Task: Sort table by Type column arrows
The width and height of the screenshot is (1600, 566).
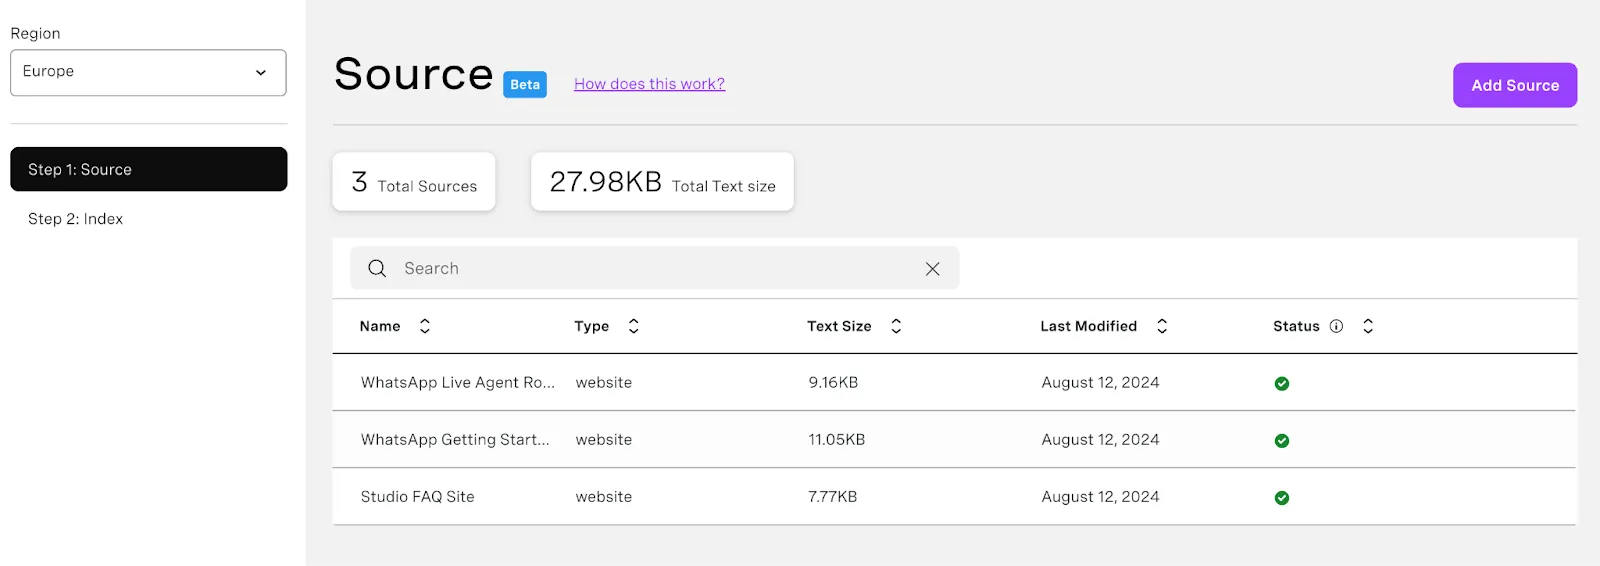Action: tap(633, 326)
